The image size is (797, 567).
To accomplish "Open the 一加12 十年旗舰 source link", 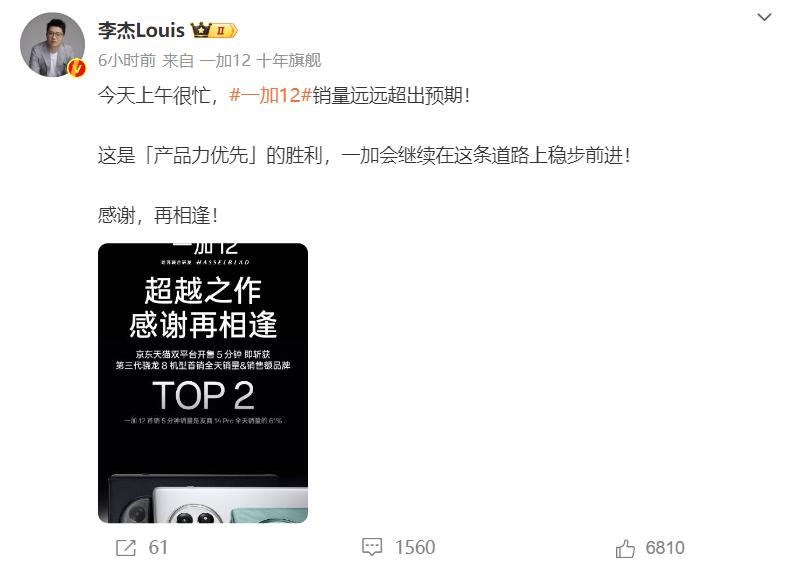I will (x=260, y=60).
